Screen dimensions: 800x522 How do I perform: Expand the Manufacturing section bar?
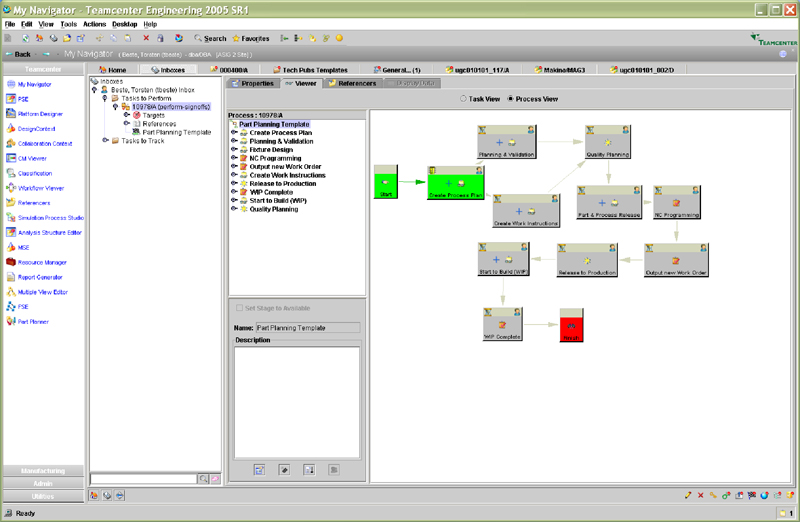[43, 470]
